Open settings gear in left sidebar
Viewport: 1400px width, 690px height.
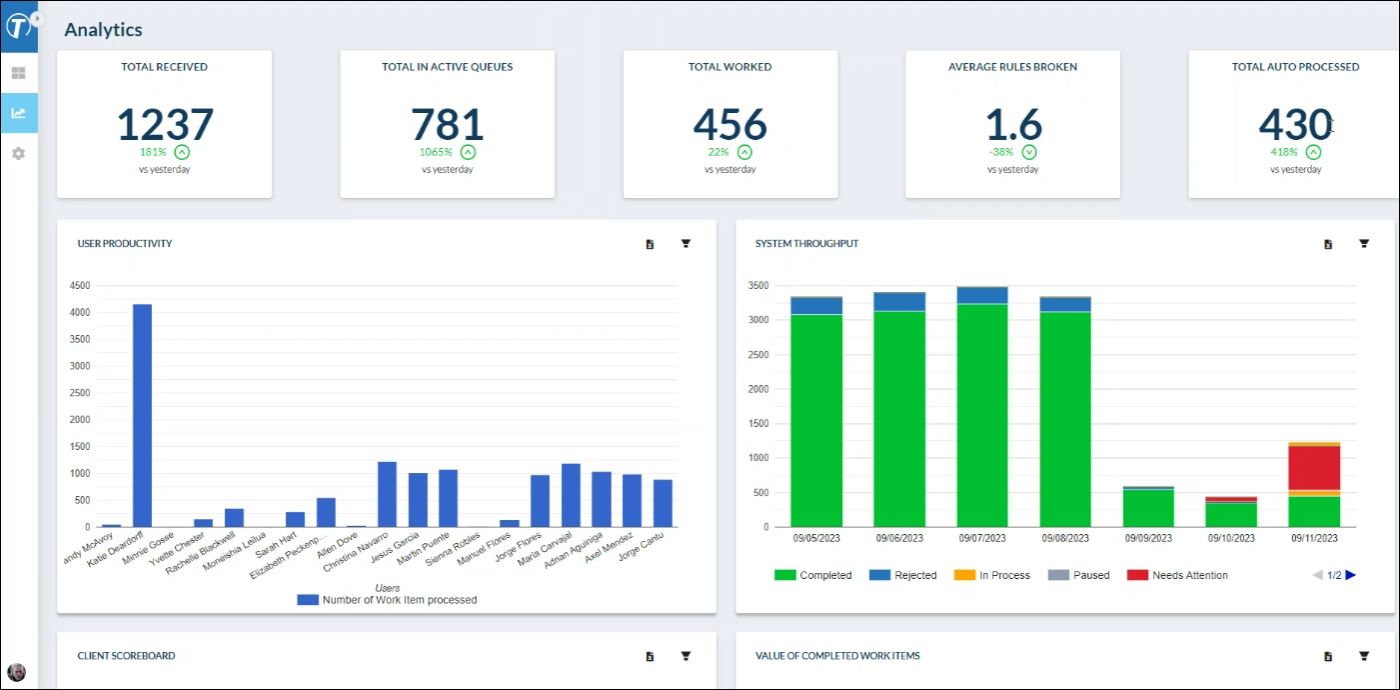coord(18,154)
